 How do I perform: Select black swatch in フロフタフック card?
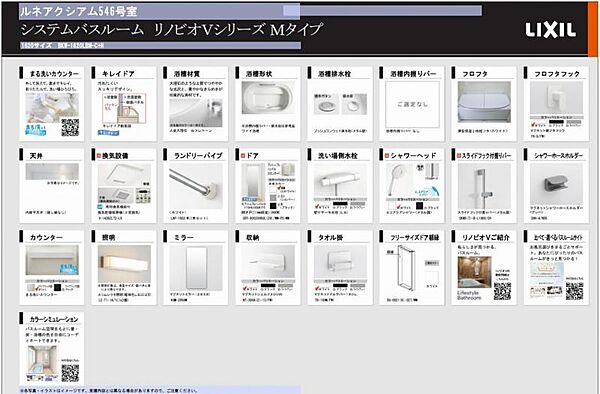(555, 121)
